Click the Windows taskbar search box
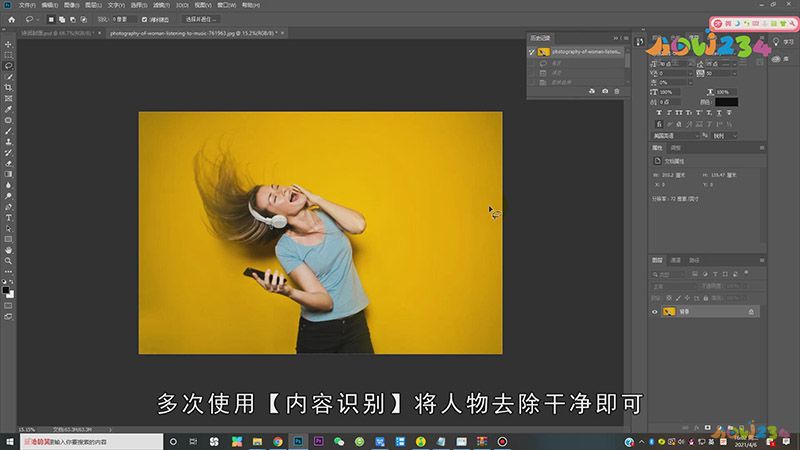This screenshot has width=800, height=450. pyautogui.click(x=92, y=442)
